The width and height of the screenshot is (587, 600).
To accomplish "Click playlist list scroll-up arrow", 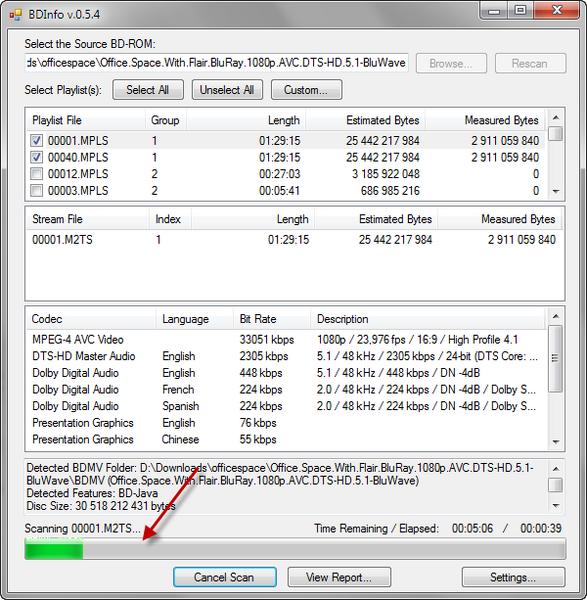I will click(x=556, y=118).
